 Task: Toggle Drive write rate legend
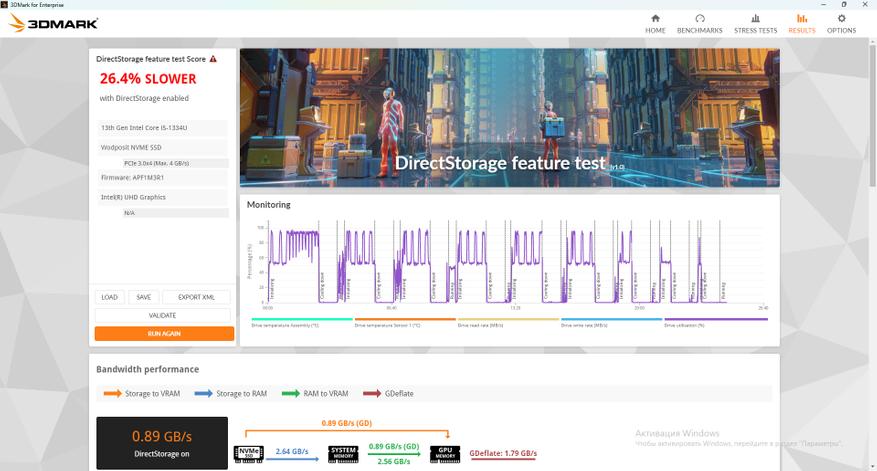point(611,322)
